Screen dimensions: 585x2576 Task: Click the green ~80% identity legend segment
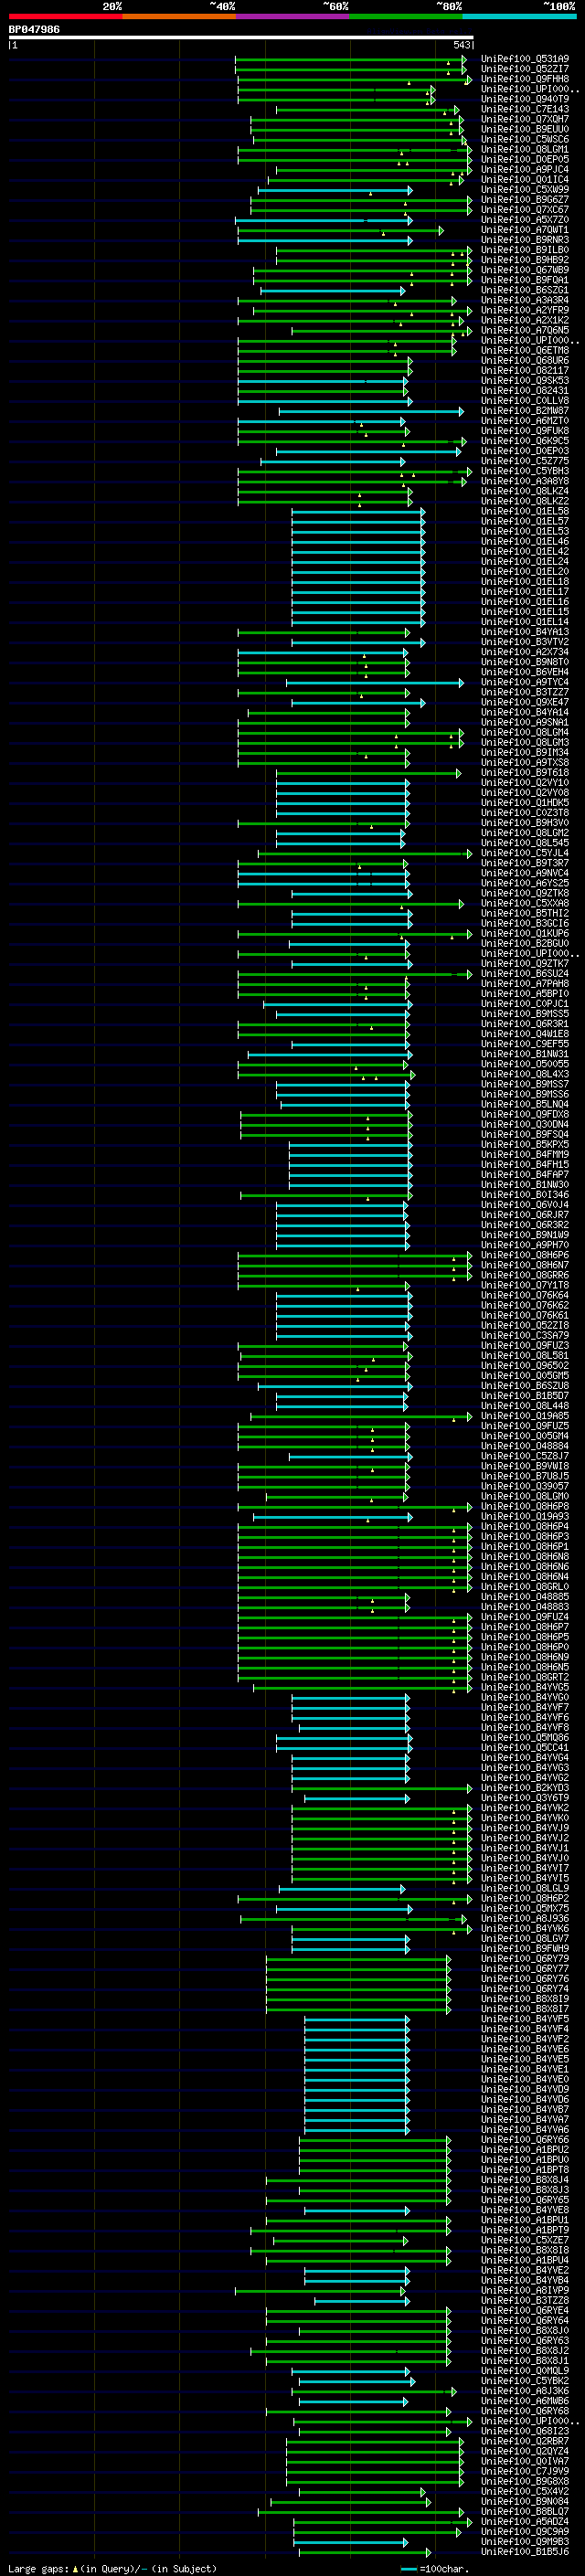[x=406, y=16]
